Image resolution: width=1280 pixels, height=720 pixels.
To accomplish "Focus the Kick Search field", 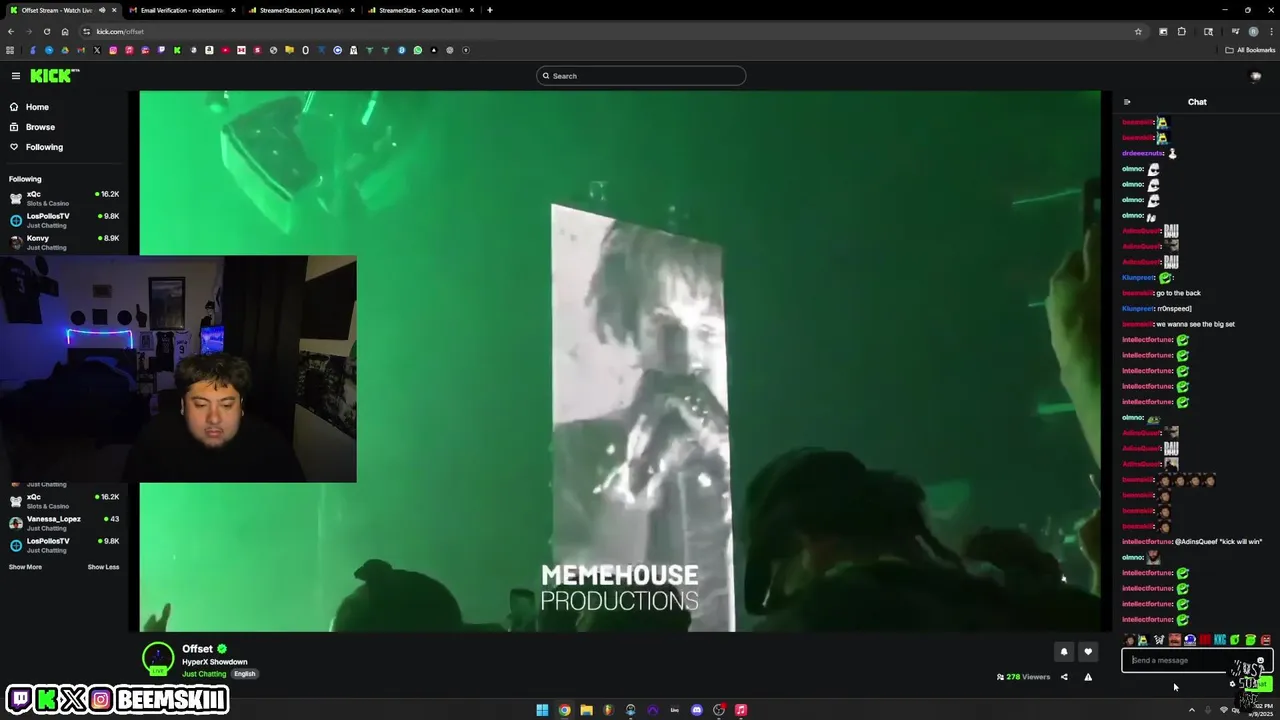I will point(641,76).
